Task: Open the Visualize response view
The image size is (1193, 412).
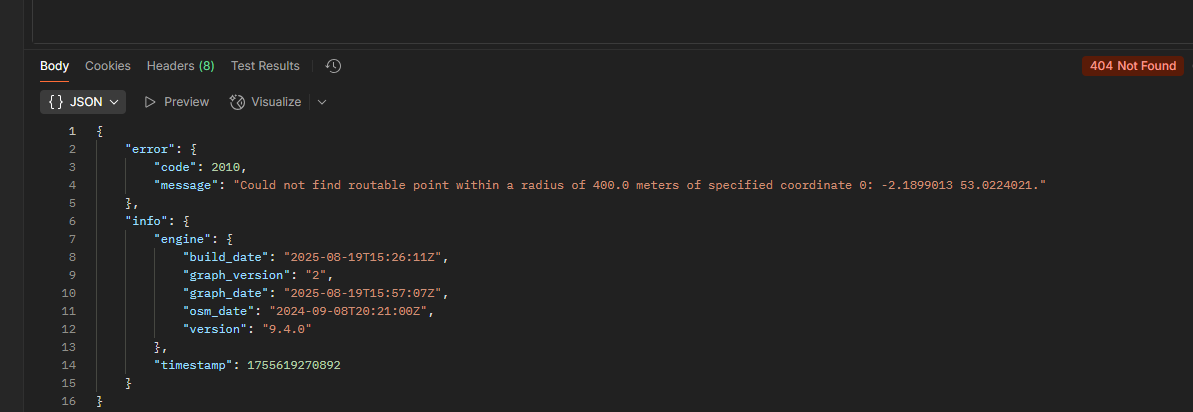Action: (x=265, y=102)
